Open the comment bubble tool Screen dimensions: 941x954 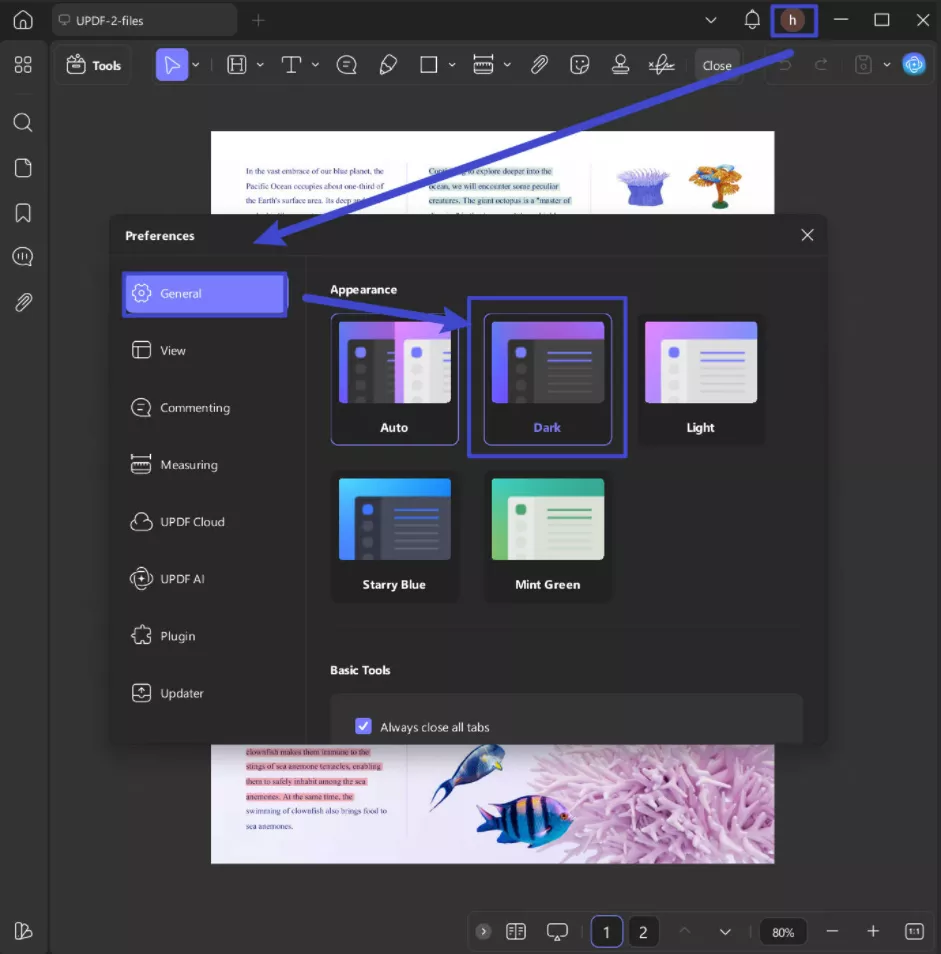(x=347, y=65)
